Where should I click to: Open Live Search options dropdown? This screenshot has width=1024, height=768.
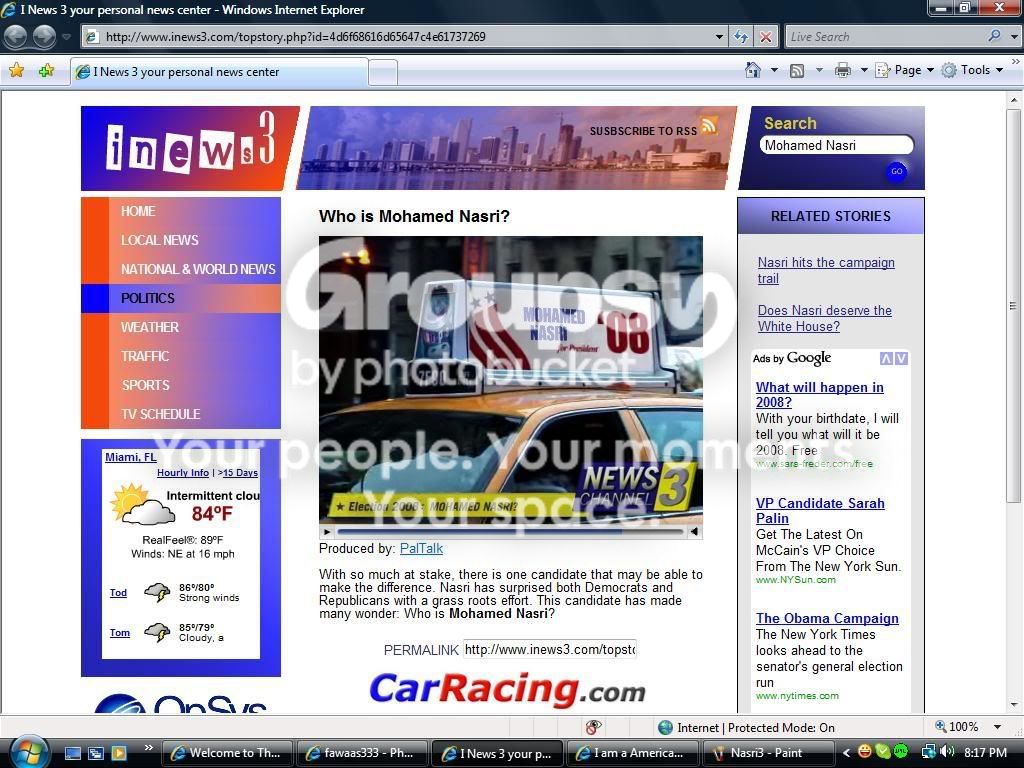1014,37
